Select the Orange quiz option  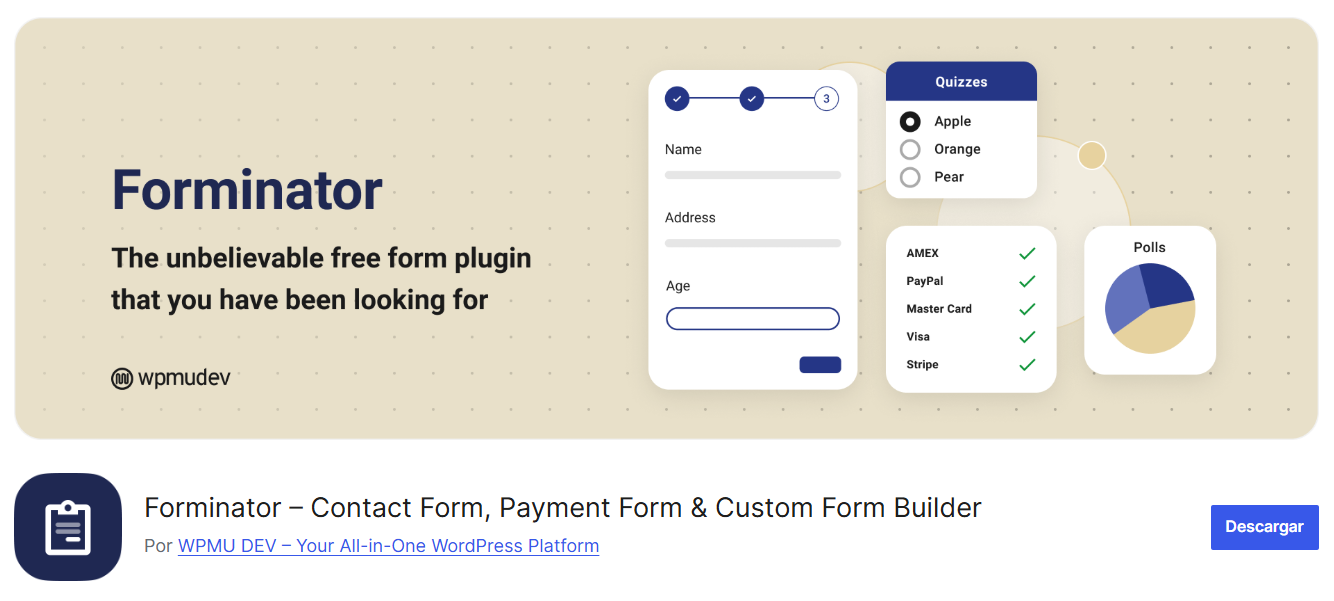[910, 148]
